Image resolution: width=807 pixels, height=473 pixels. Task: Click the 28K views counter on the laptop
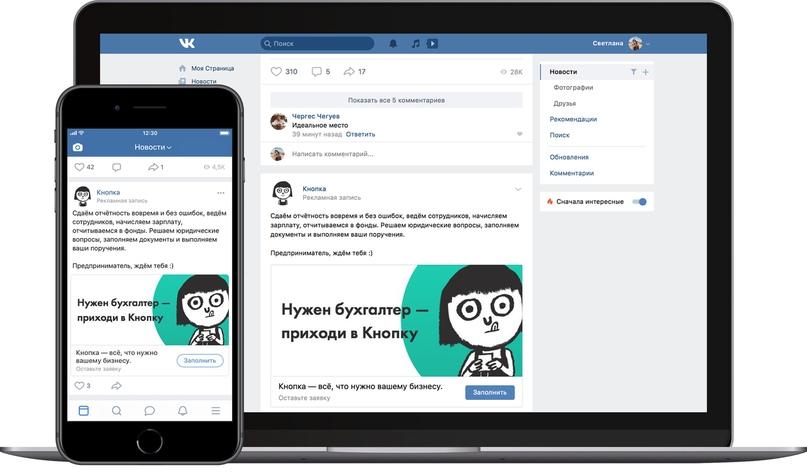pyautogui.click(x=512, y=72)
